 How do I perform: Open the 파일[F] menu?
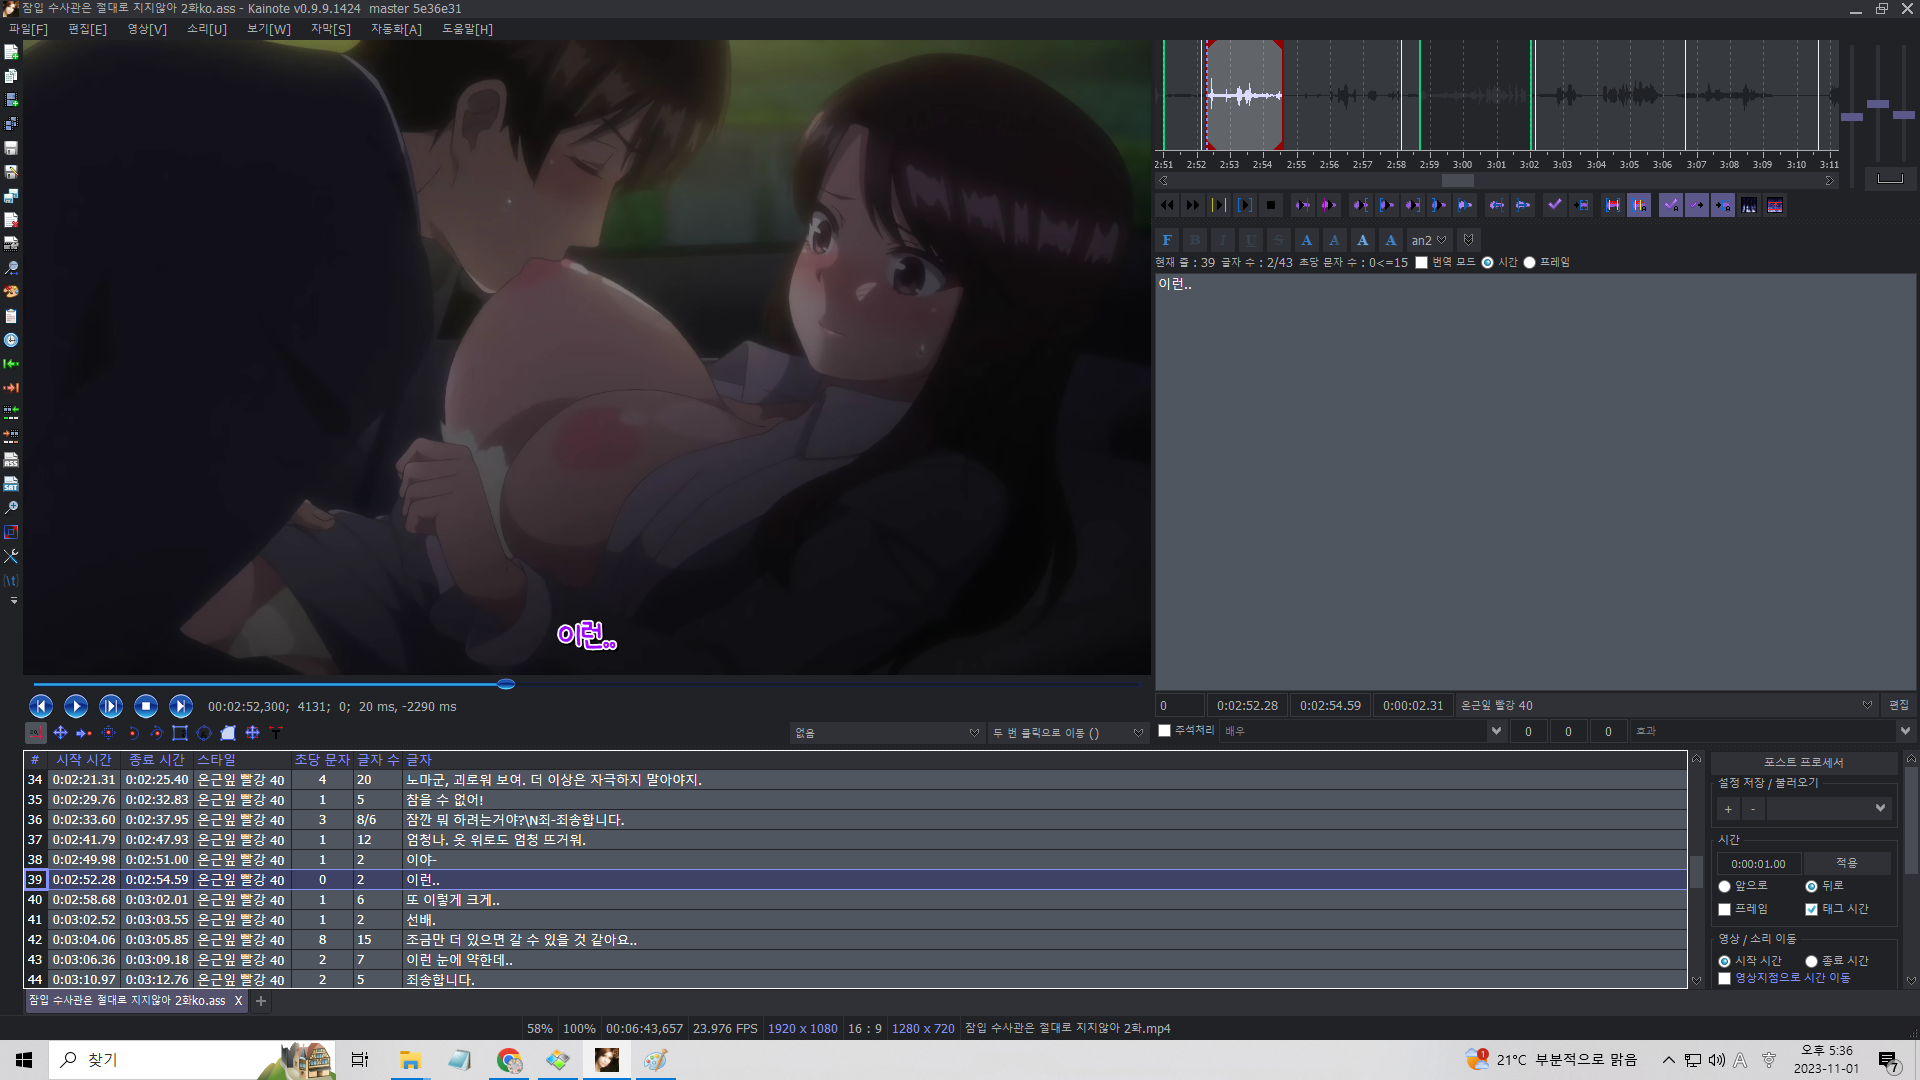click(28, 29)
